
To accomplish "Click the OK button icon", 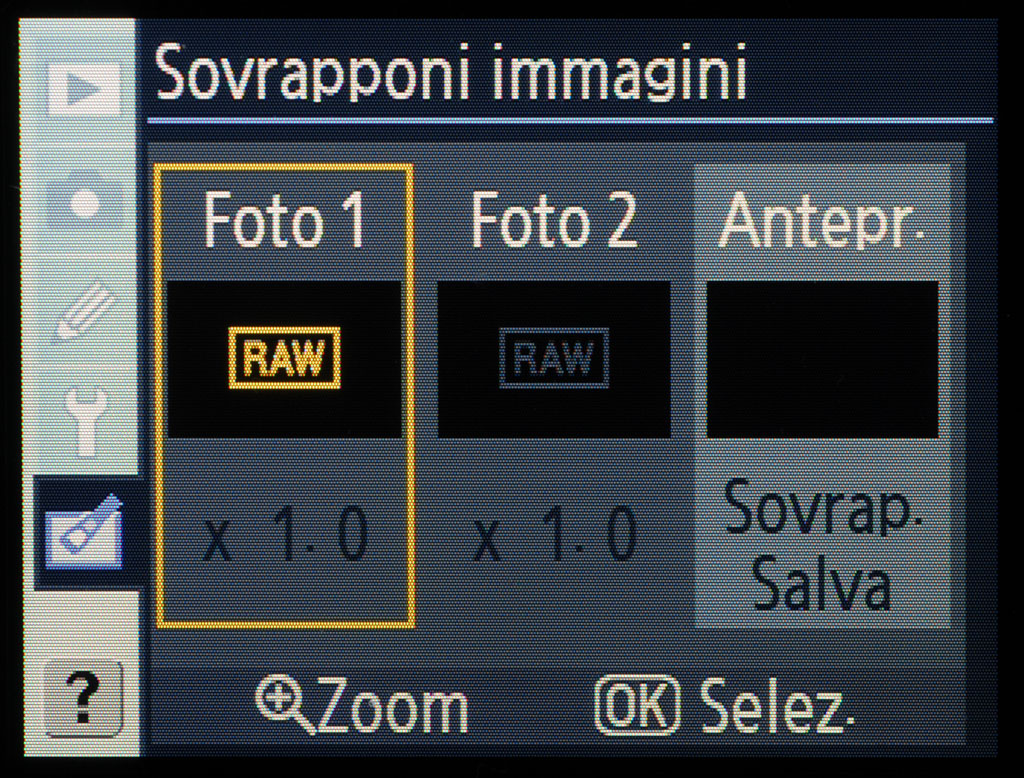I will pos(637,706).
